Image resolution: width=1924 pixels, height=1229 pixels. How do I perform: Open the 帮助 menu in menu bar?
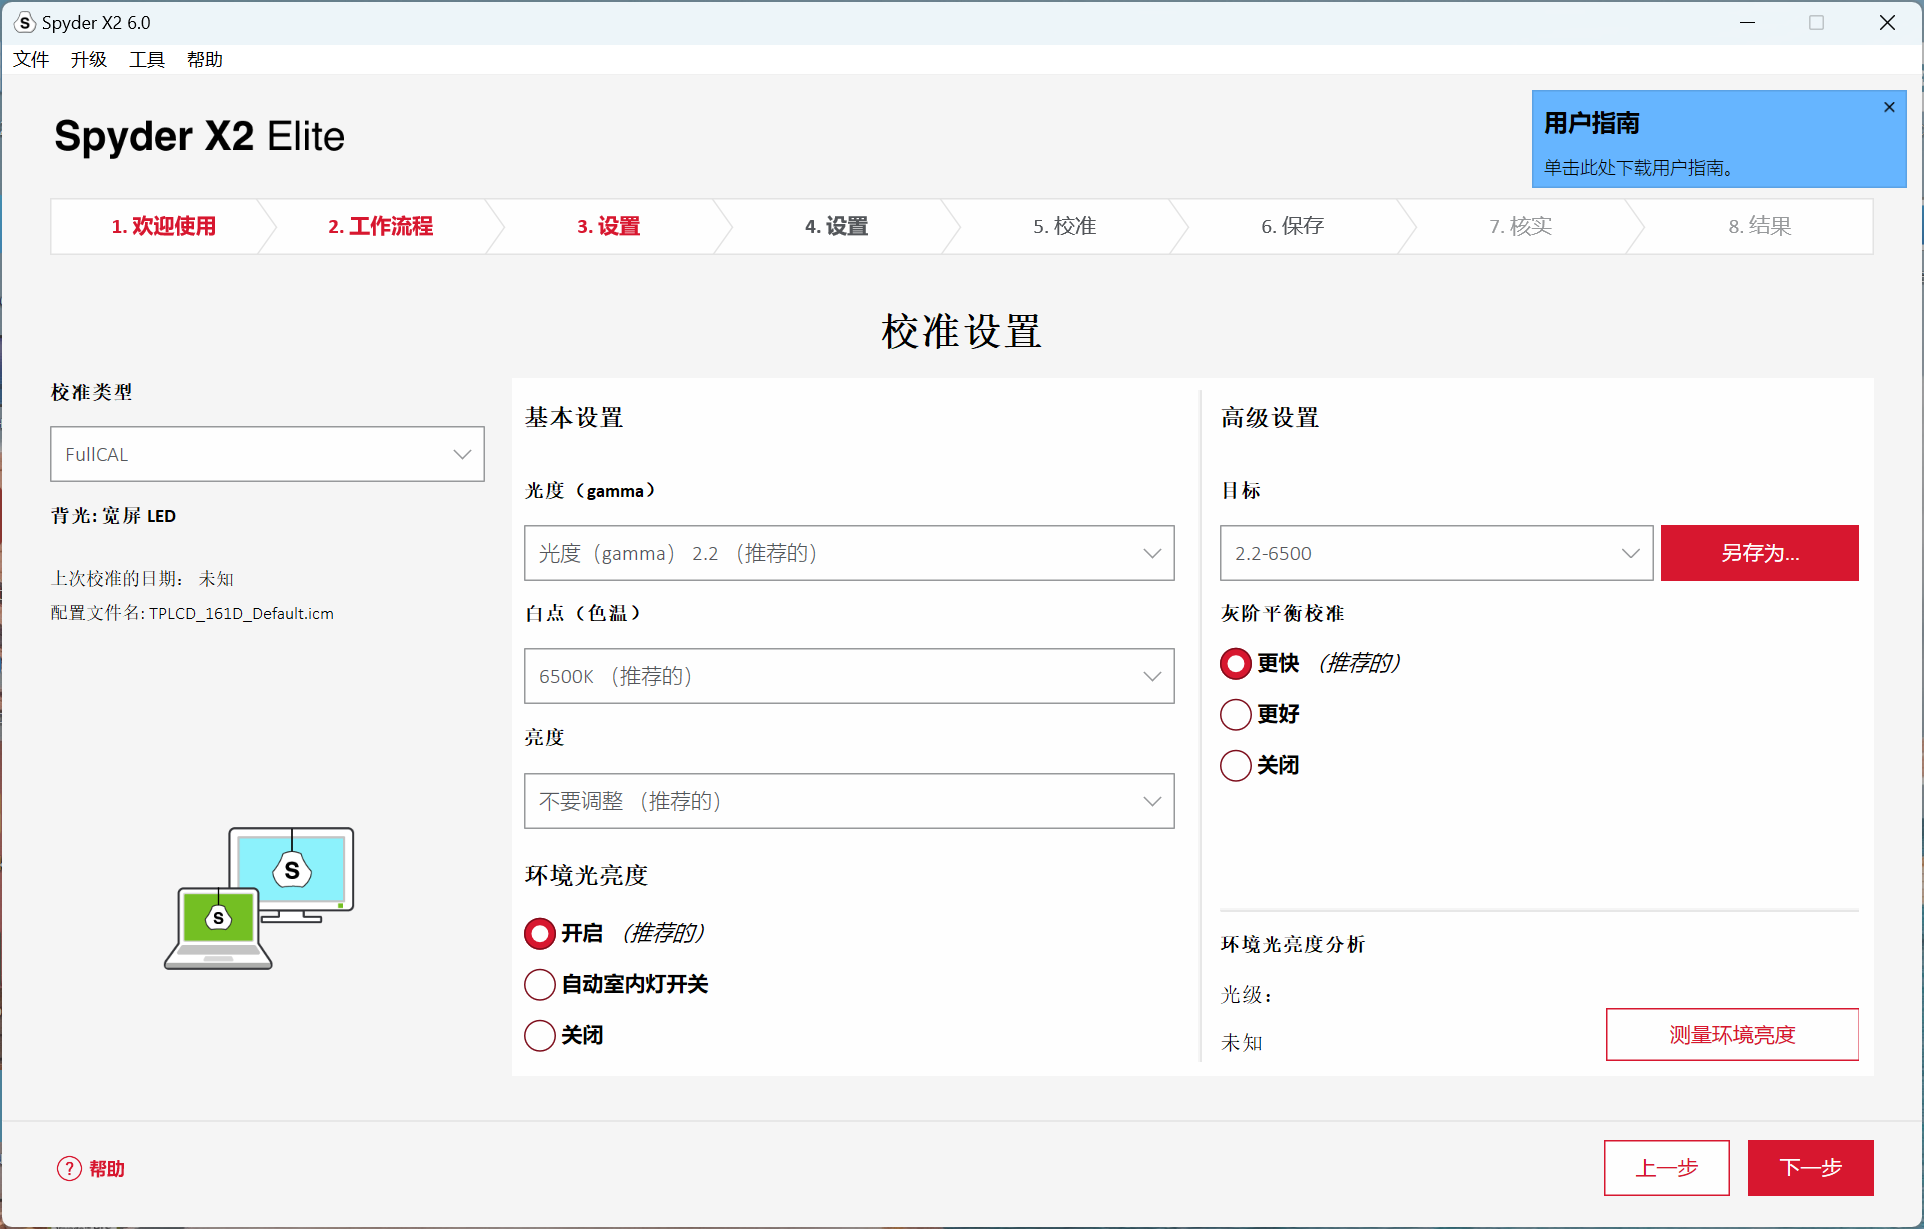pos(205,59)
